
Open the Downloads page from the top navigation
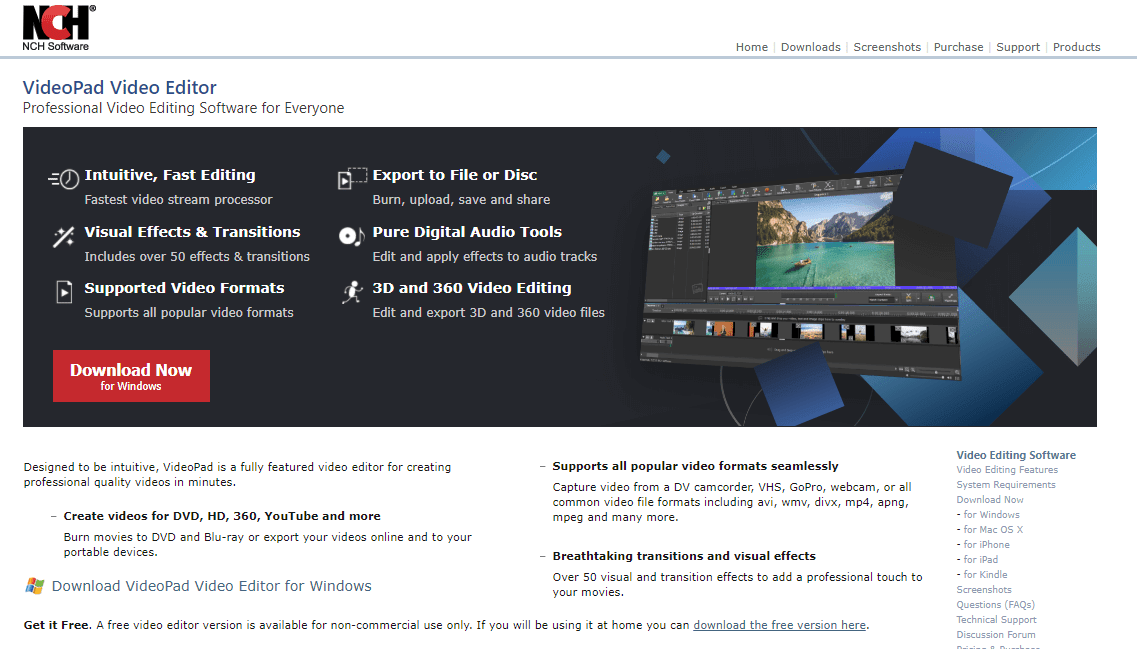coord(810,46)
